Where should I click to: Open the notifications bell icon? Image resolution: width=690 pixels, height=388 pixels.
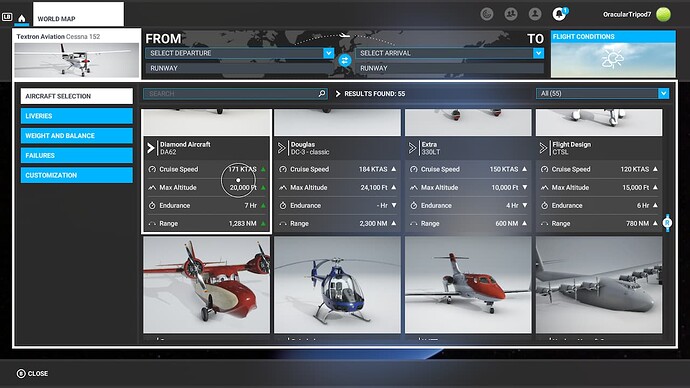click(x=559, y=14)
